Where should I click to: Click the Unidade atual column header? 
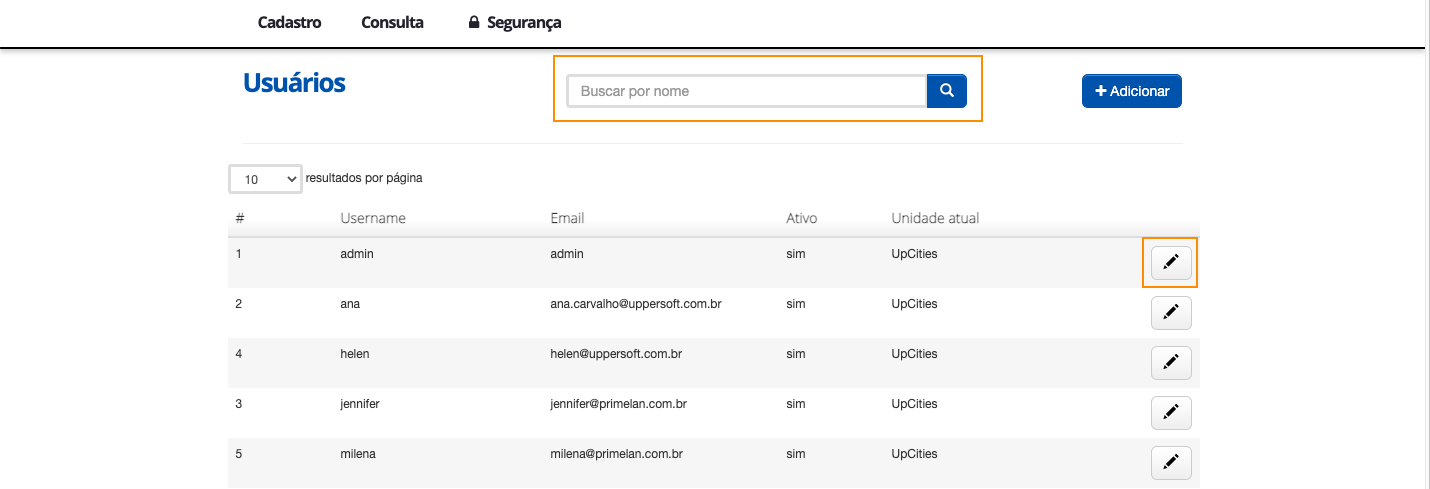coord(935,218)
